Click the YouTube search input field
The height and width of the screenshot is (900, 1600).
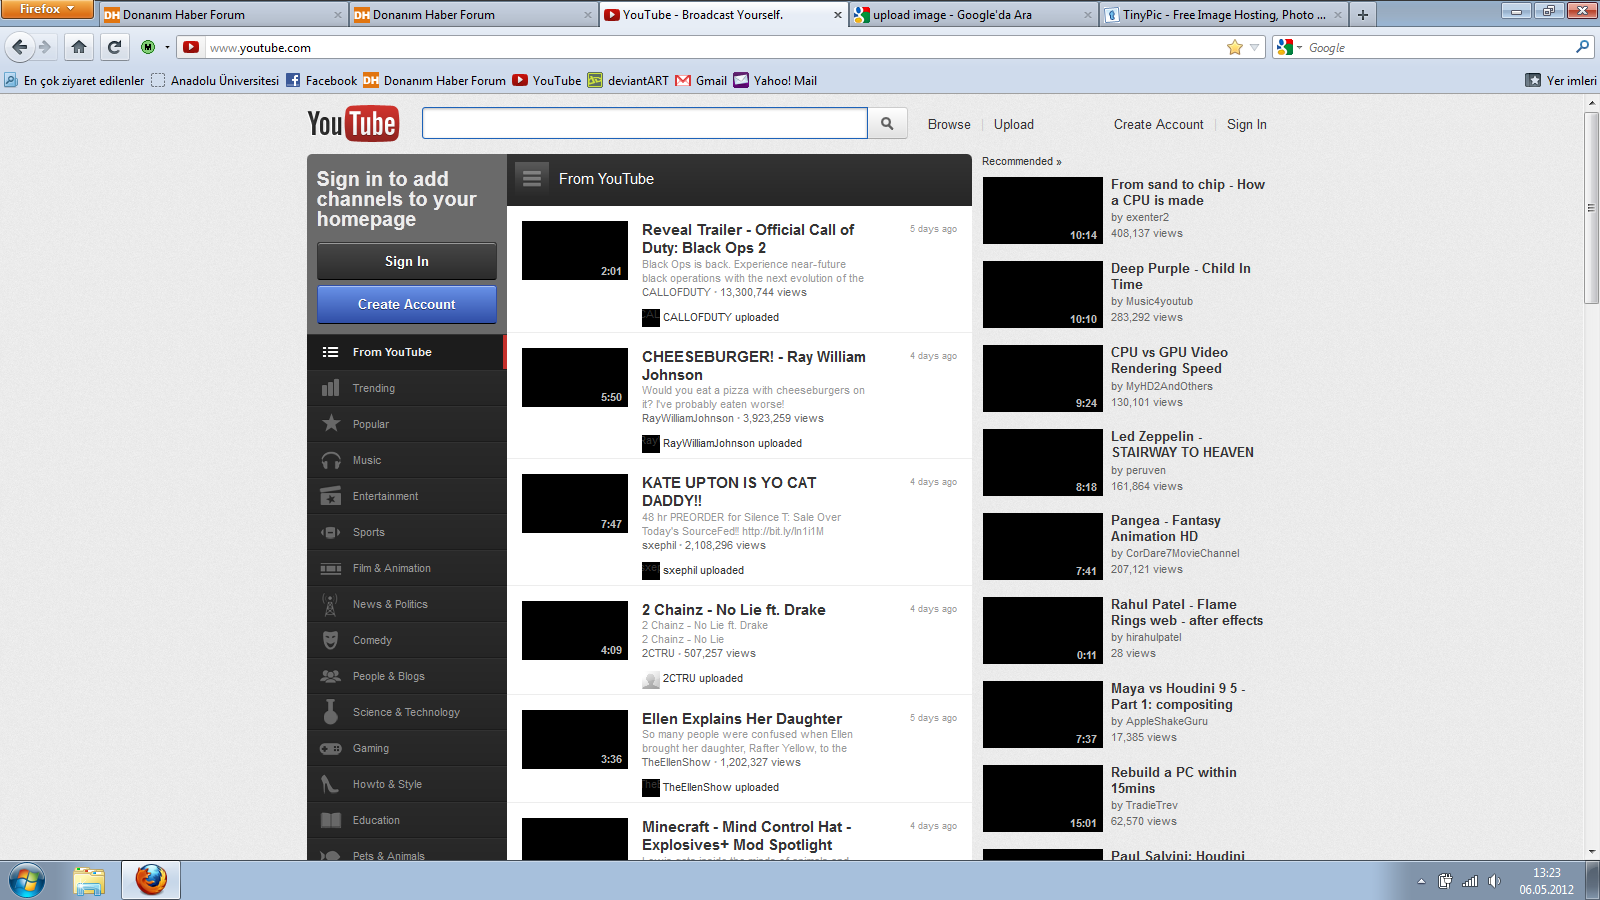tap(645, 123)
